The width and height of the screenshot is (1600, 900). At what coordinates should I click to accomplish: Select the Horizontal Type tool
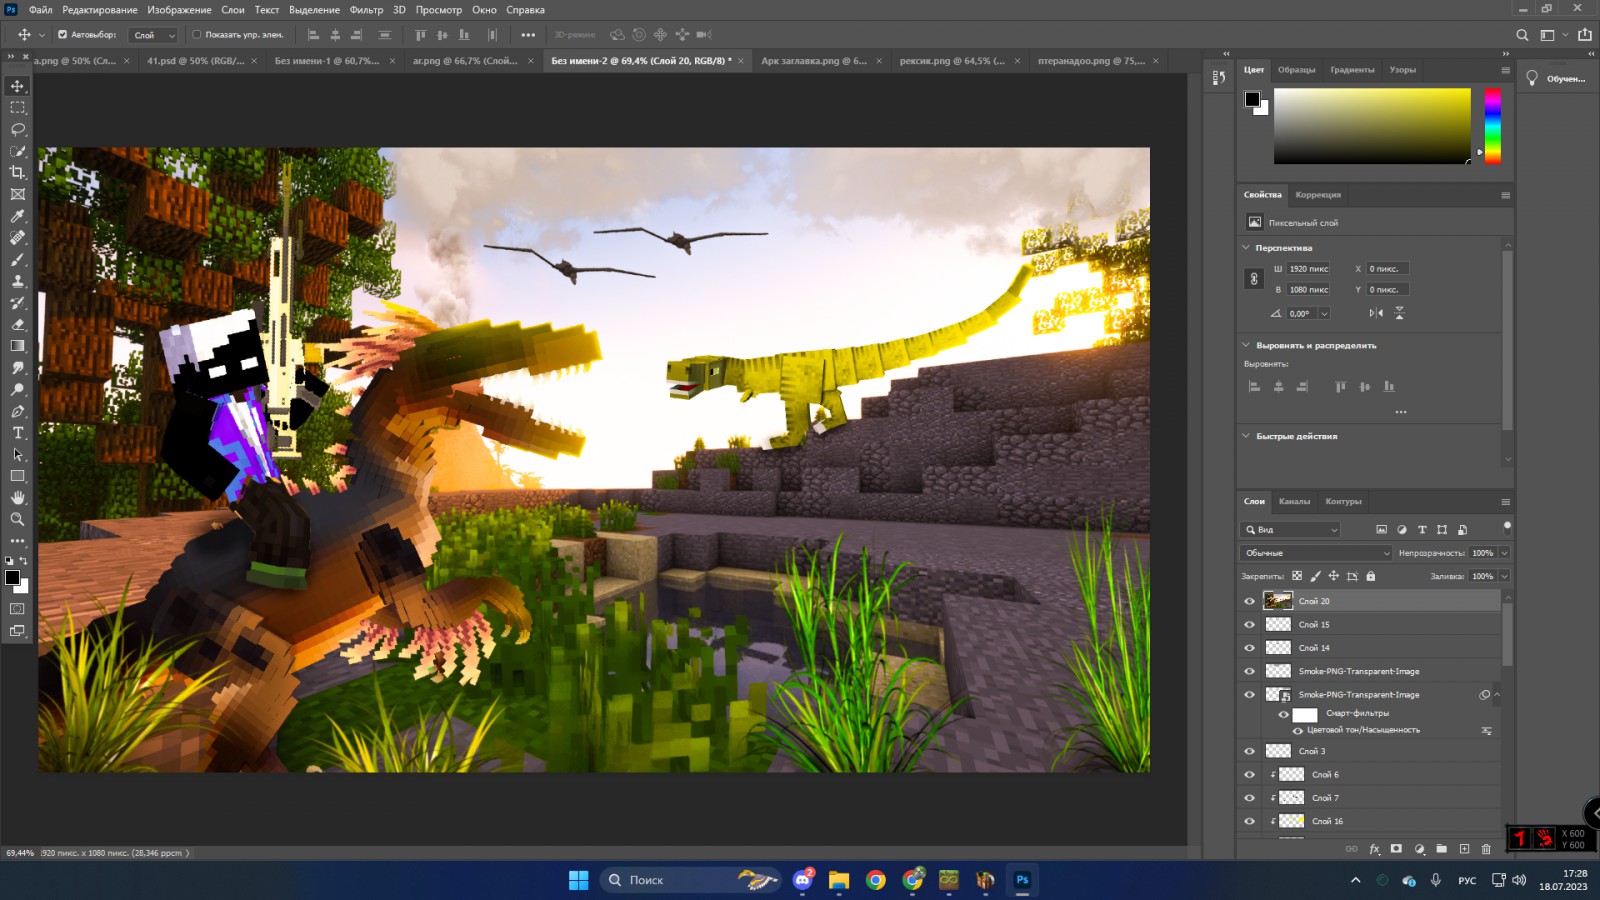pos(17,433)
